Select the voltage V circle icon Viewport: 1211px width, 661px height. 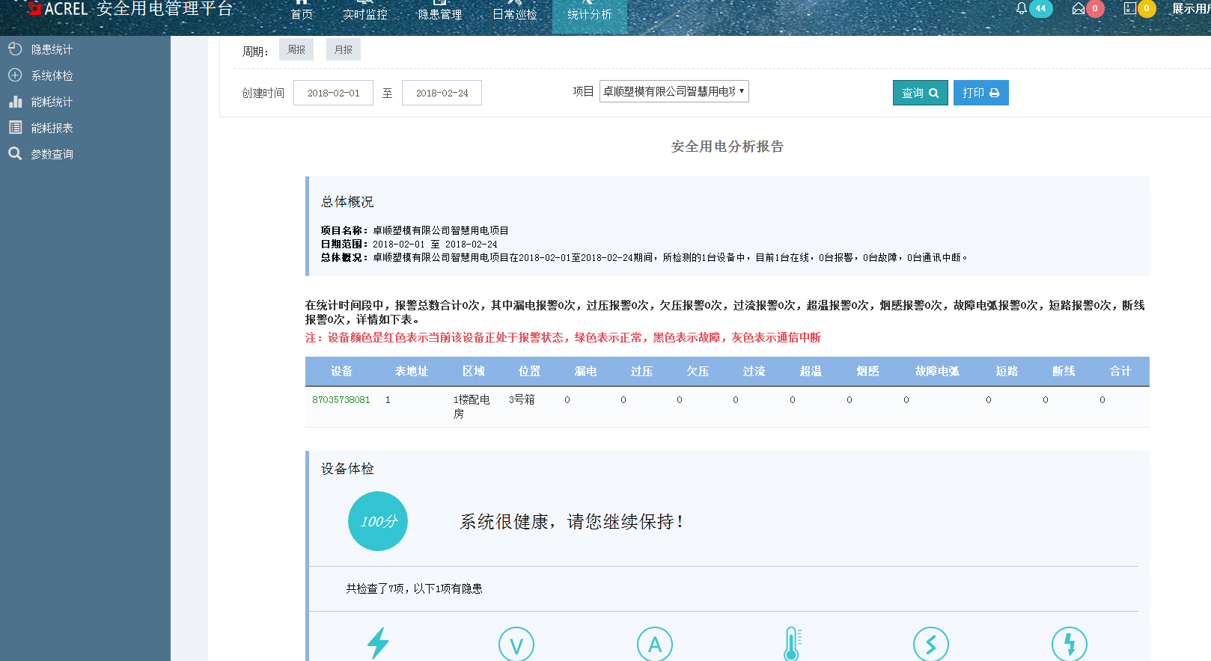[x=516, y=644]
